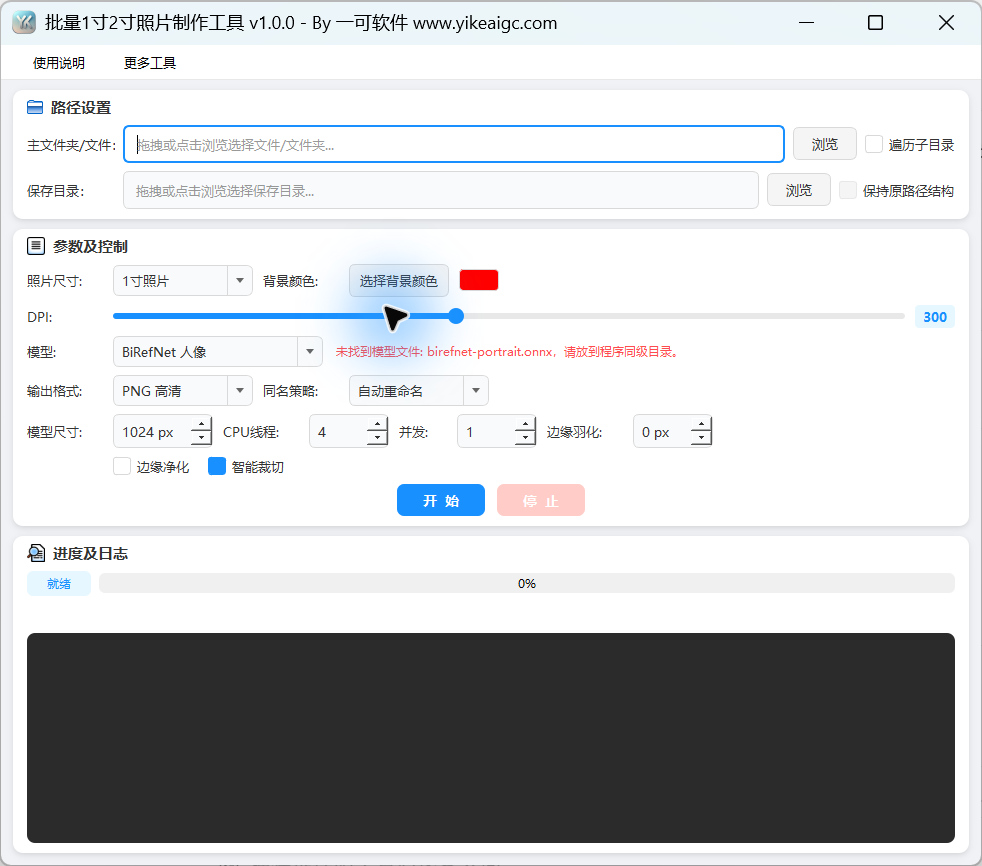The height and width of the screenshot is (866, 982).
Task: Click the red 未找到模型文件 error message
Action: point(508,352)
